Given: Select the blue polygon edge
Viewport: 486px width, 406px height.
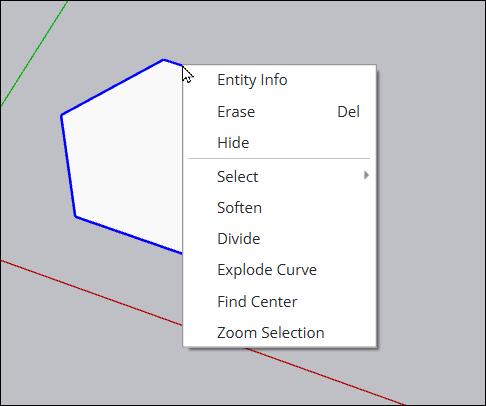Looking at the screenshot, I should click(x=112, y=88).
